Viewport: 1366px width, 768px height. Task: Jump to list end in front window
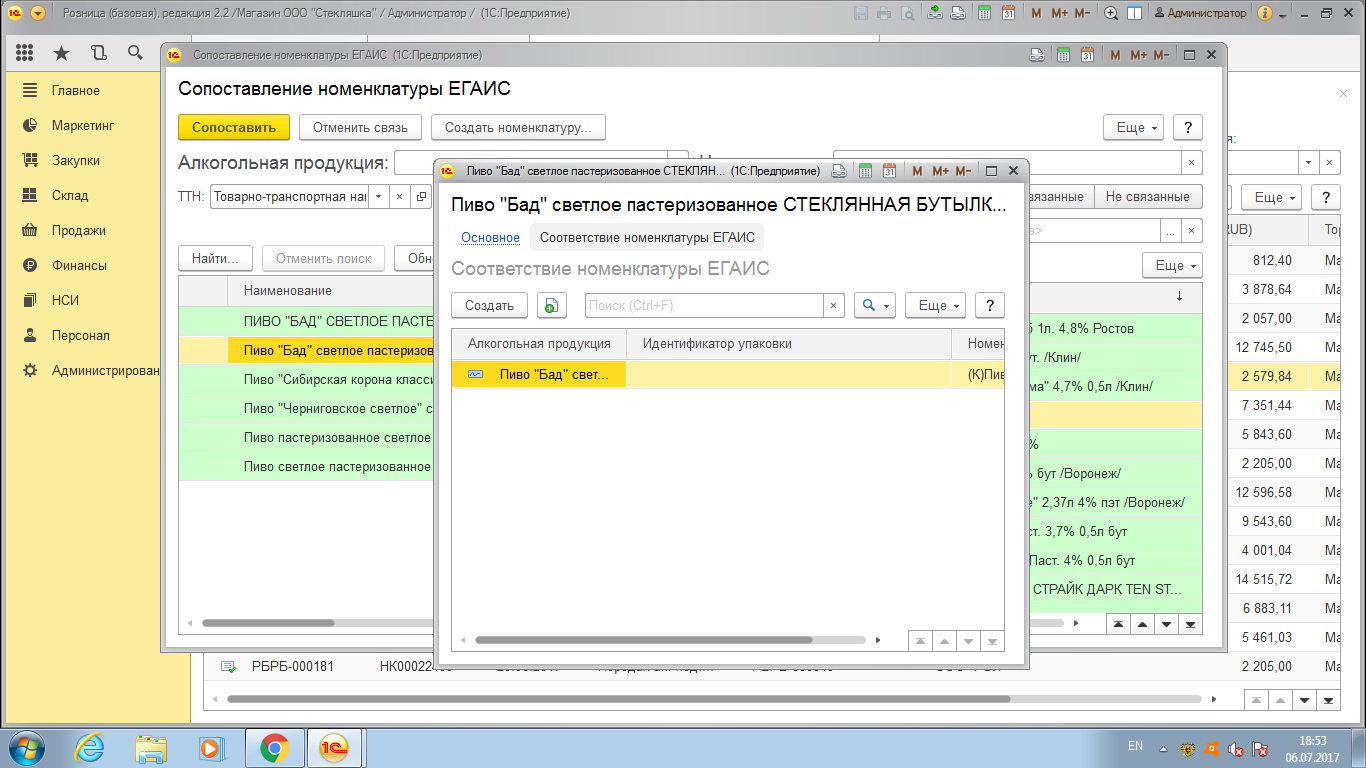(x=993, y=641)
